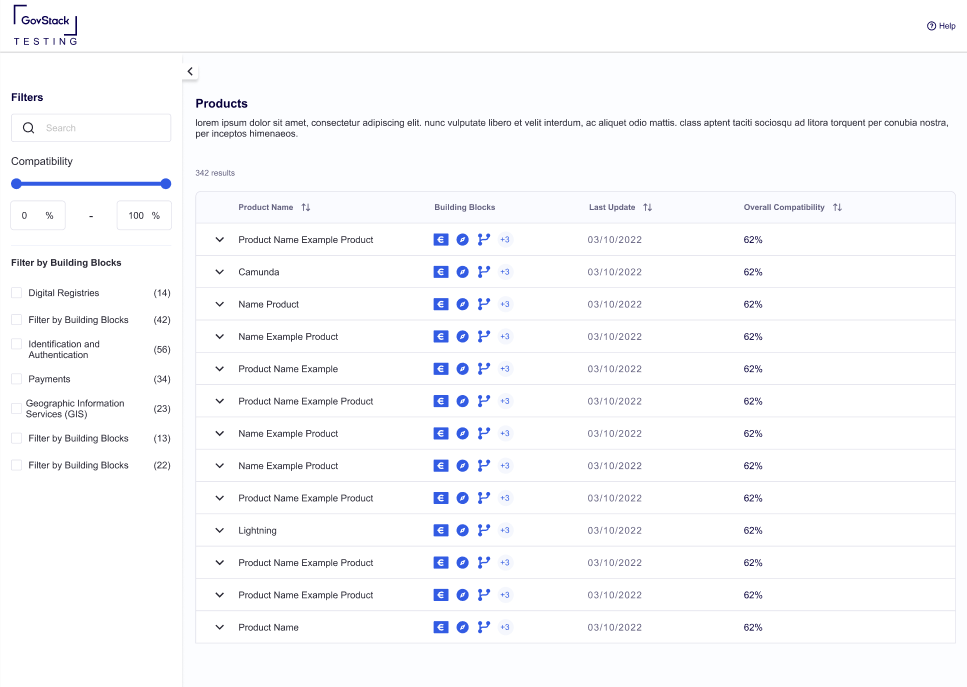This screenshot has width=967, height=687.
Task: Click the compass icon in Product Name Example row
Action: pos(462,369)
